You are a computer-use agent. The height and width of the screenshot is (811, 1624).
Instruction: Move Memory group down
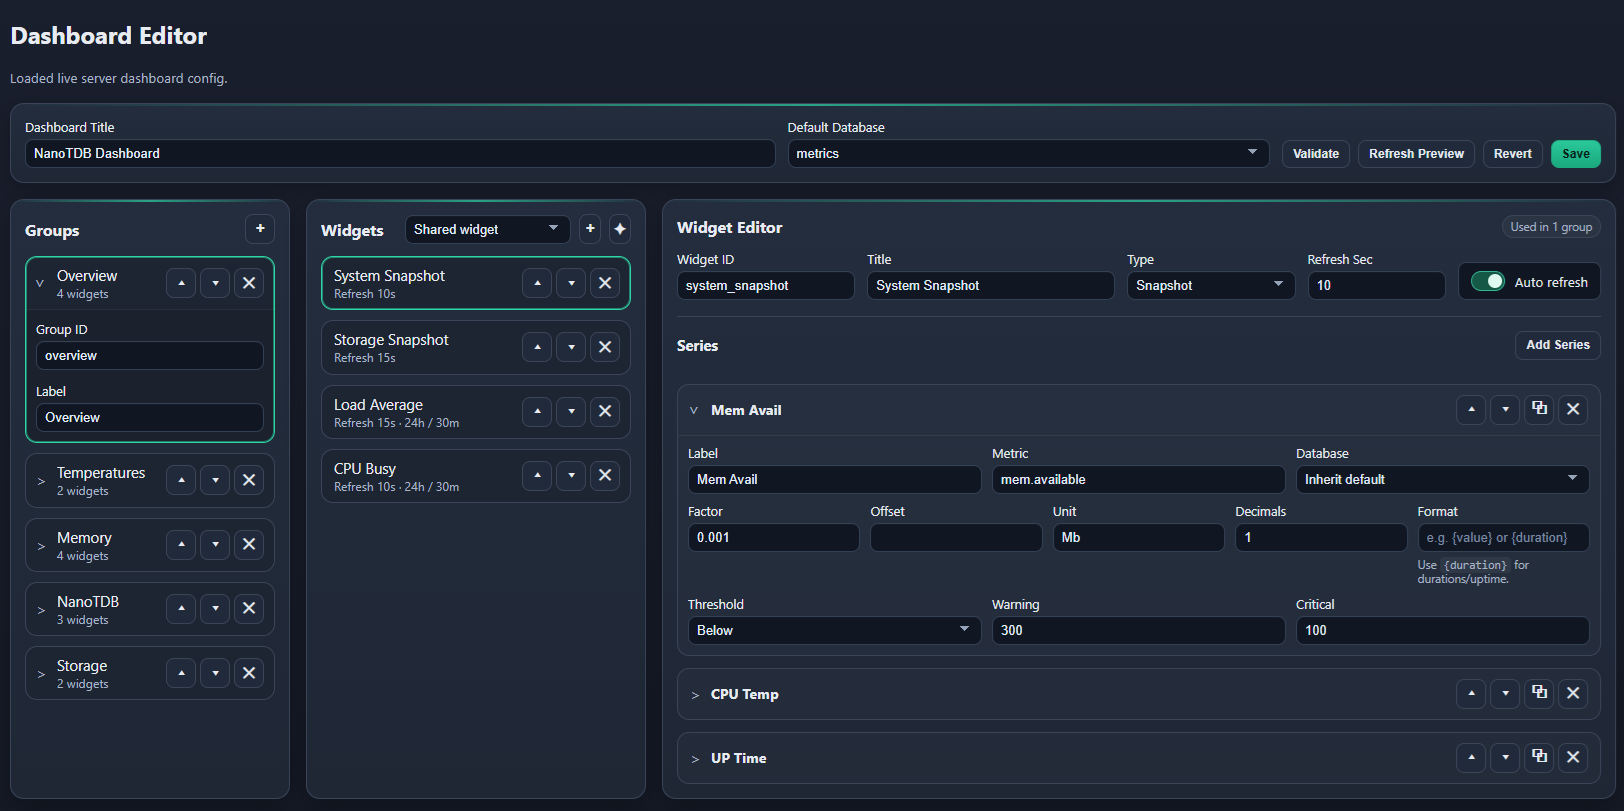coord(215,544)
